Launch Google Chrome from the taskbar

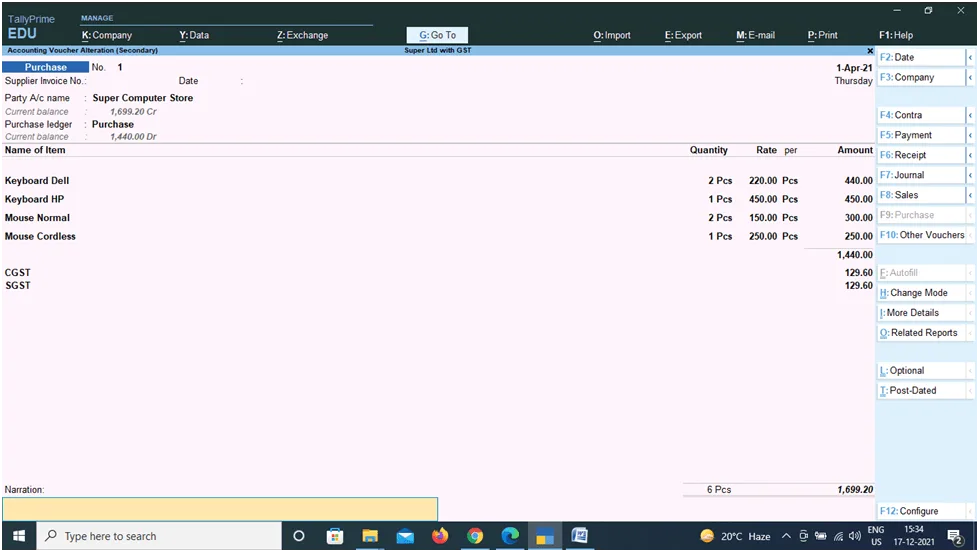pyautogui.click(x=475, y=536)
